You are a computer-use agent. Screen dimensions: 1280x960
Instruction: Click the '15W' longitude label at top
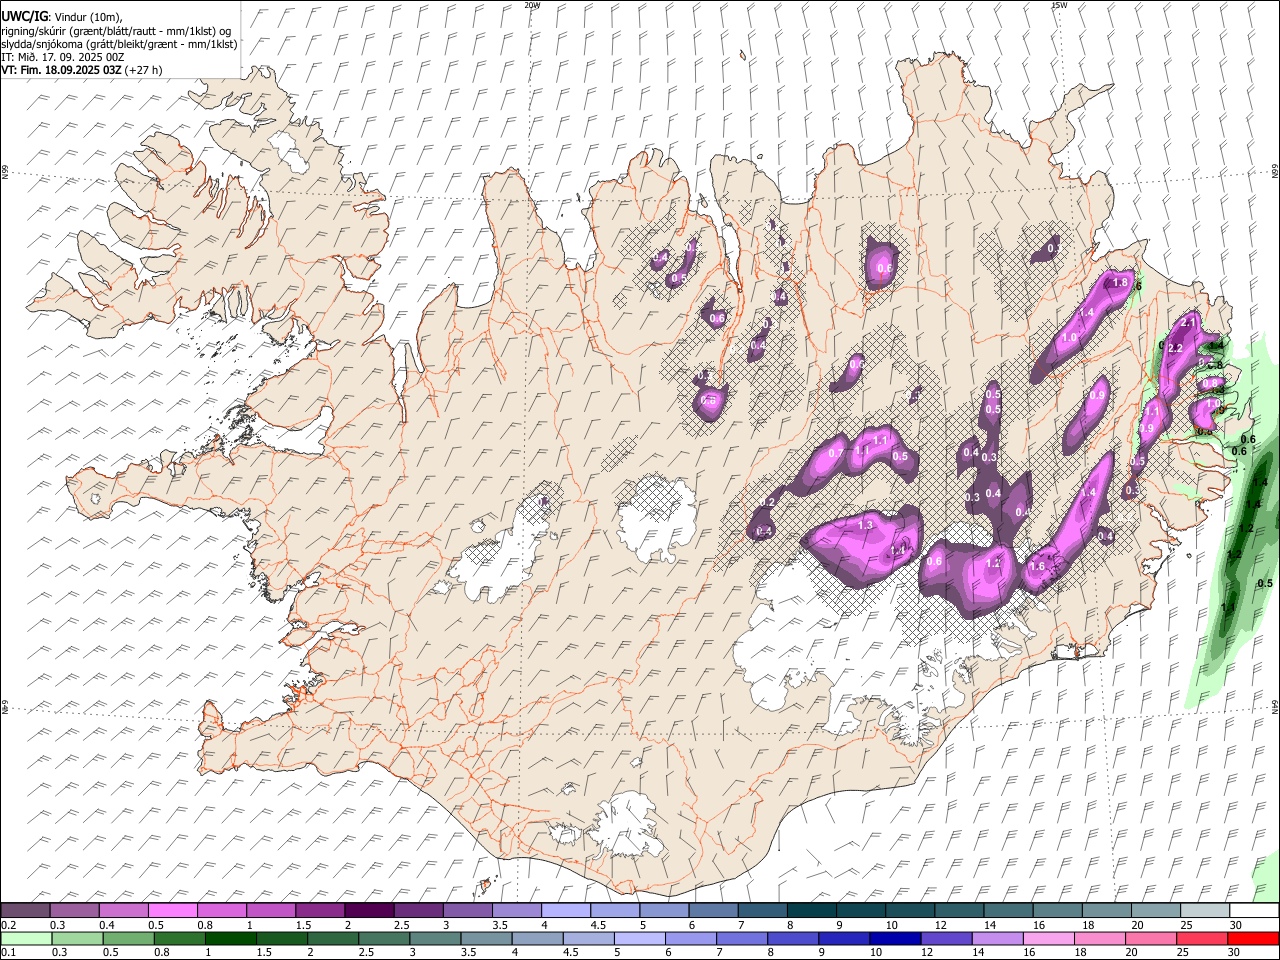click(x=1059, y=5)
